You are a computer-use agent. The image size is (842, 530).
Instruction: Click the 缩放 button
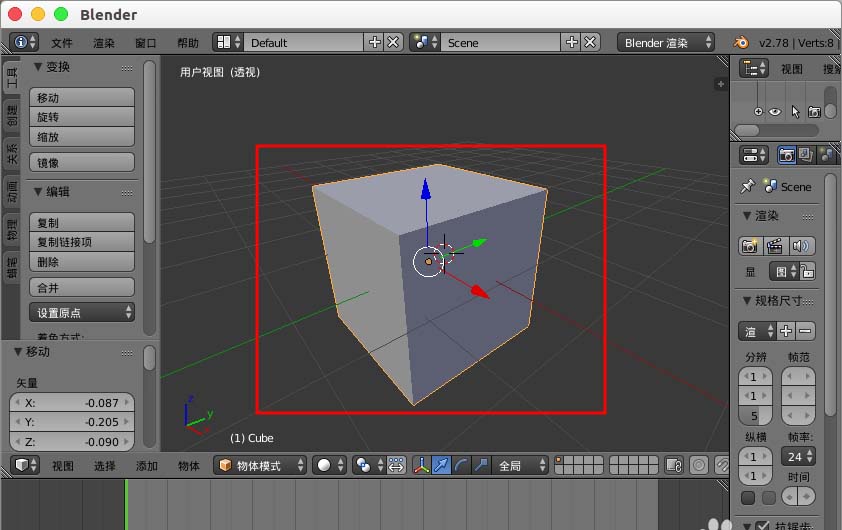tap(82, 136)
